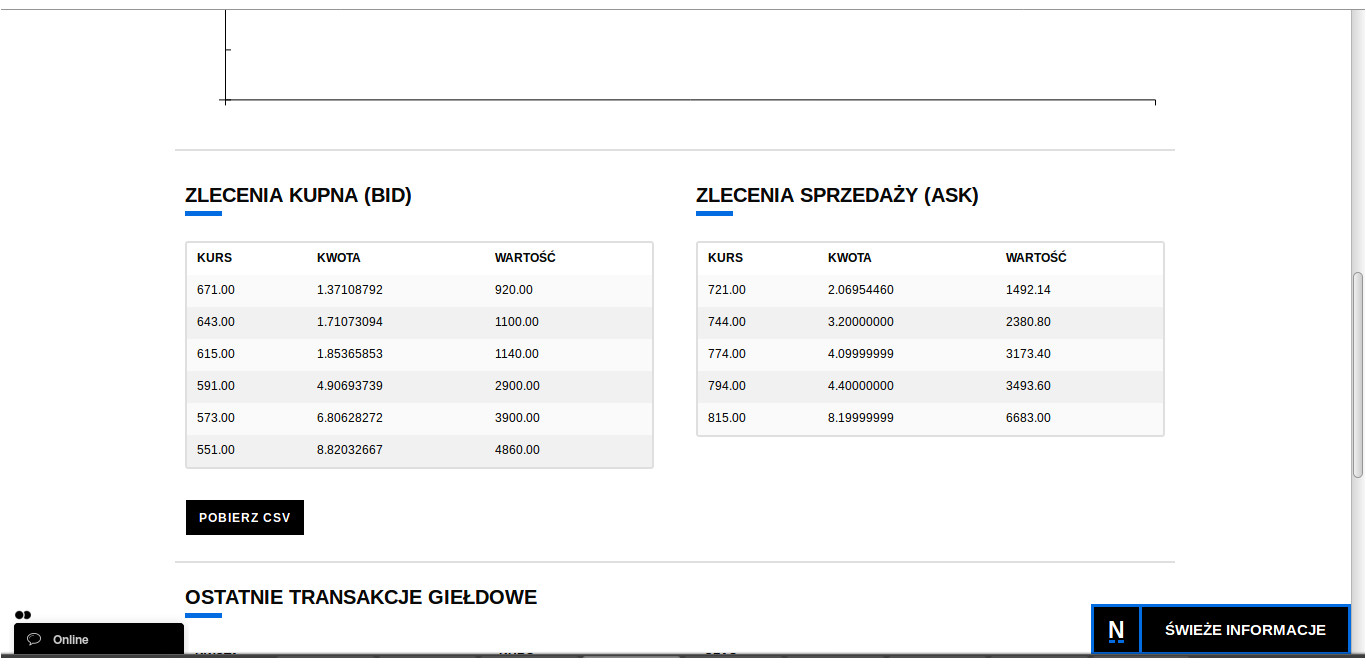
Task: Click the Ostatnie Transakcje Giełdowe heading
Action: click(x=361, y=598)
